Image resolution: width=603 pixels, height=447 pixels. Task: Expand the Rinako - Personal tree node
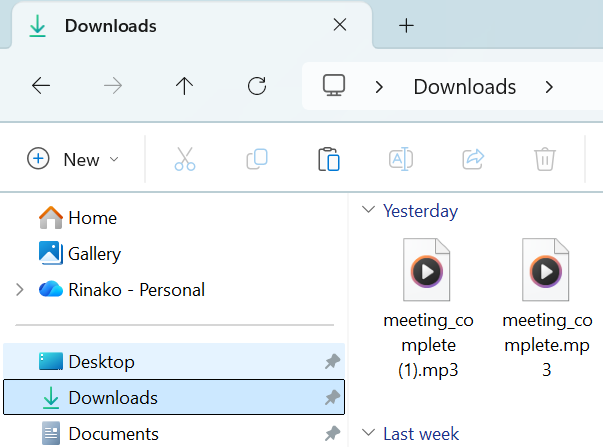tap(19, 290)
